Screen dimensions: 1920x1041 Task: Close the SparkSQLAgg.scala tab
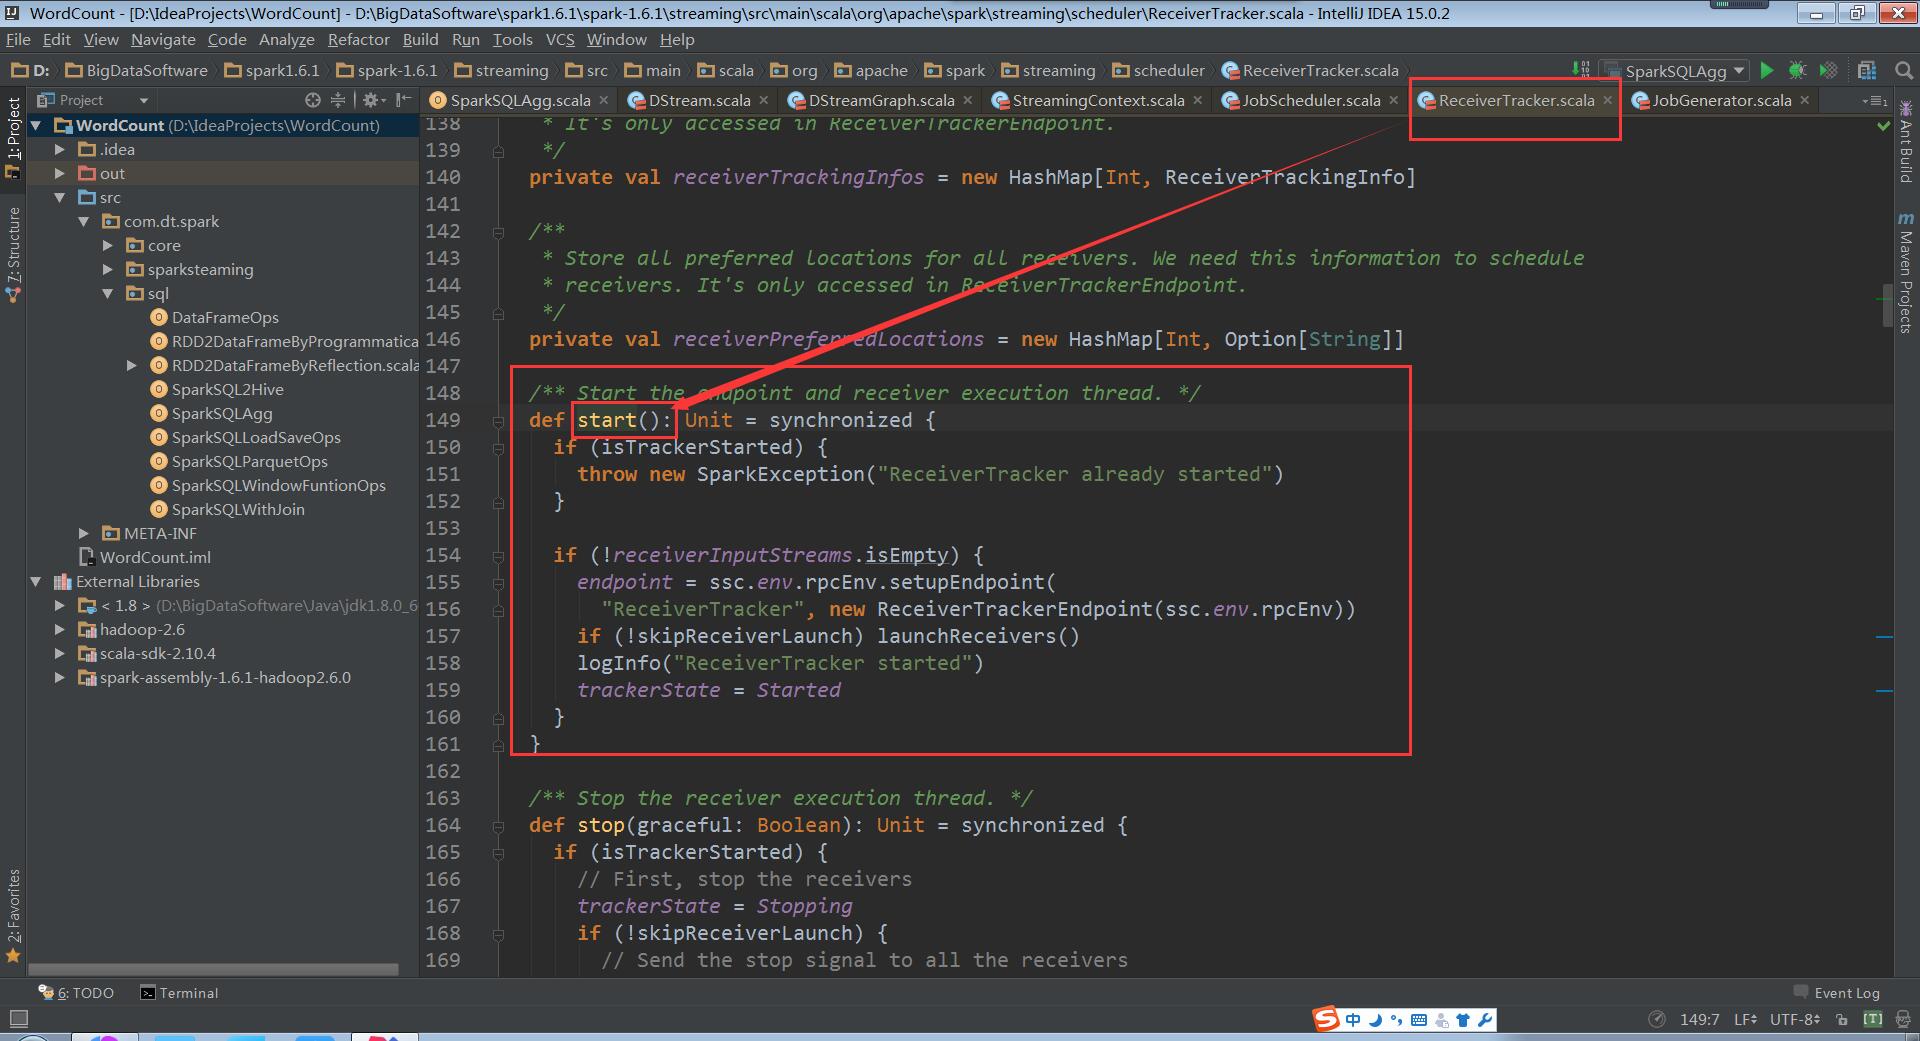604,100
